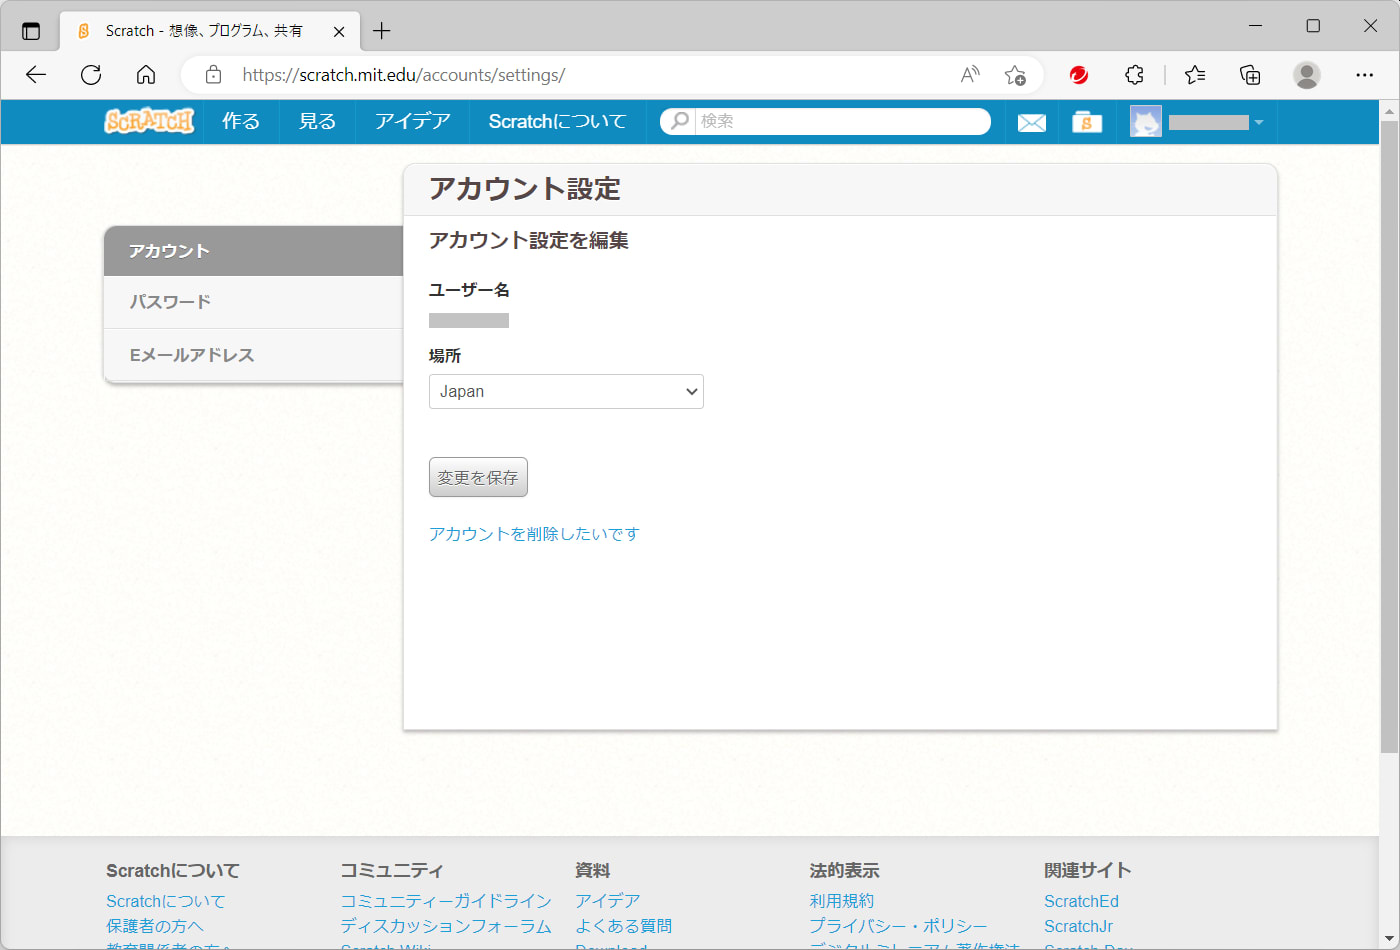This screenshot has width=1400, height=950.
Task: Click the Scratch logo in navigation bar
Action: click(x=149, y=121)
